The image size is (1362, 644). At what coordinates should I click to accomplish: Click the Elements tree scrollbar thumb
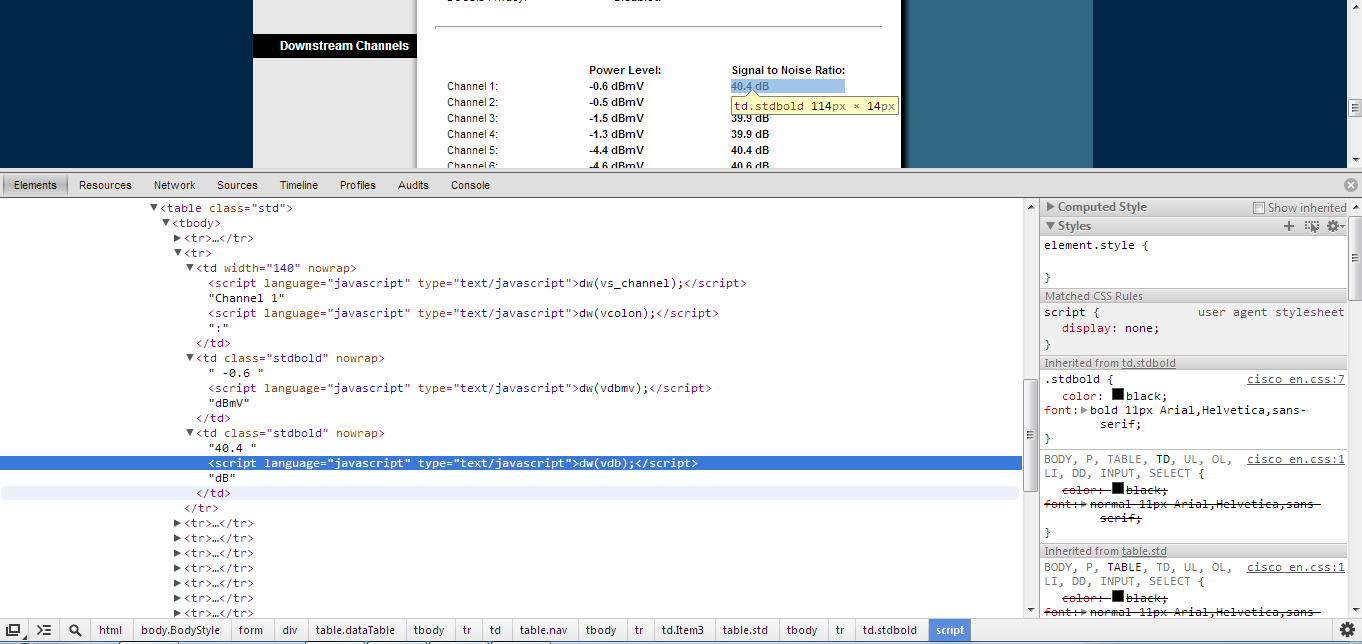click(1030, 435)
